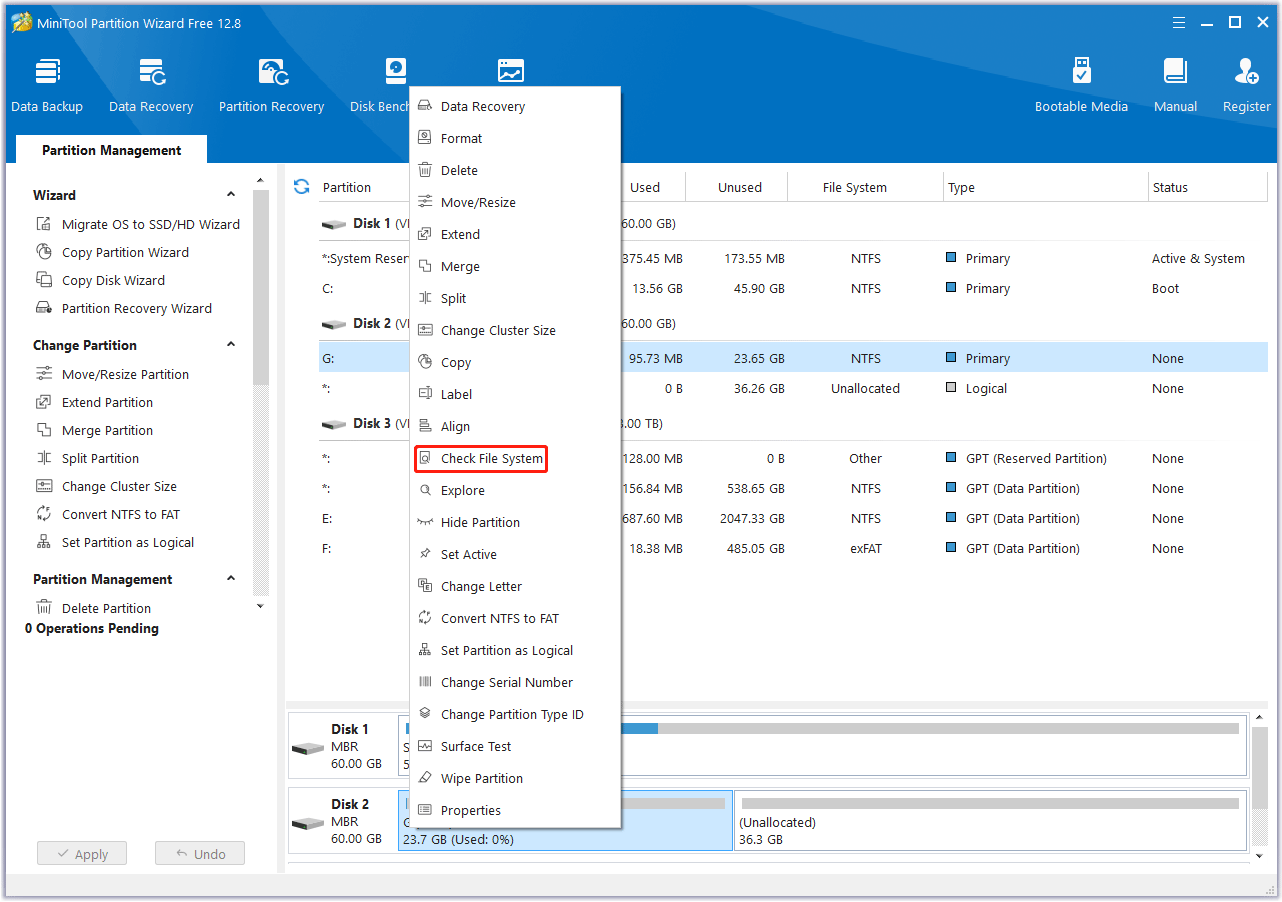Click Delete Partition in sidebar

pos(93,608)
